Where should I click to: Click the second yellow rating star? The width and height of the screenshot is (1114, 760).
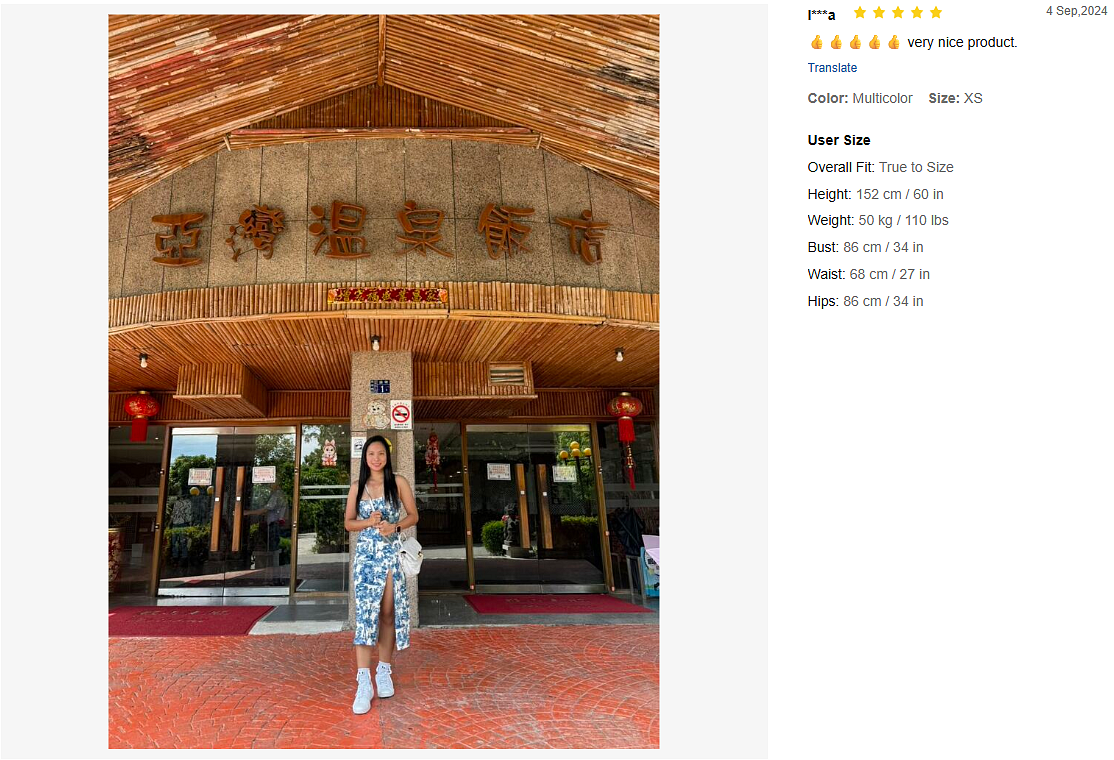879,12
